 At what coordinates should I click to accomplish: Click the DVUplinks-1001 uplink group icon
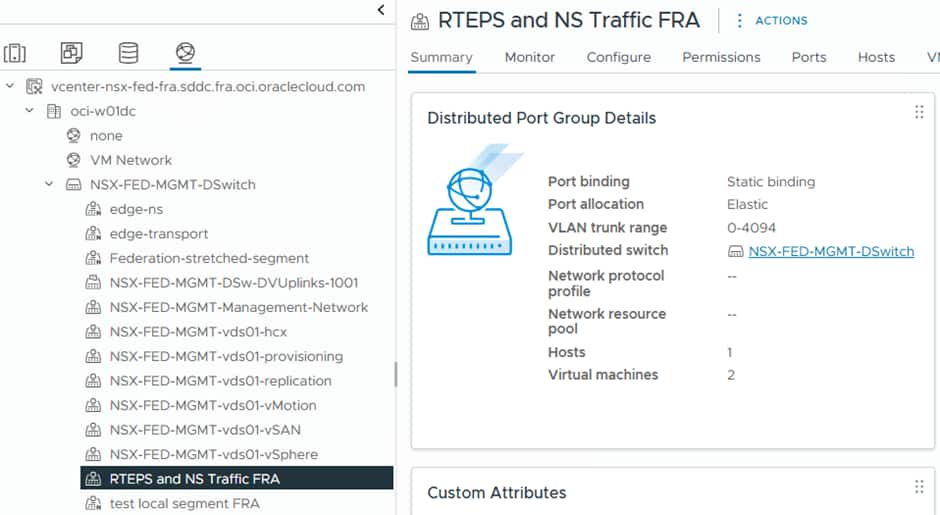click(x=93, y=282)
